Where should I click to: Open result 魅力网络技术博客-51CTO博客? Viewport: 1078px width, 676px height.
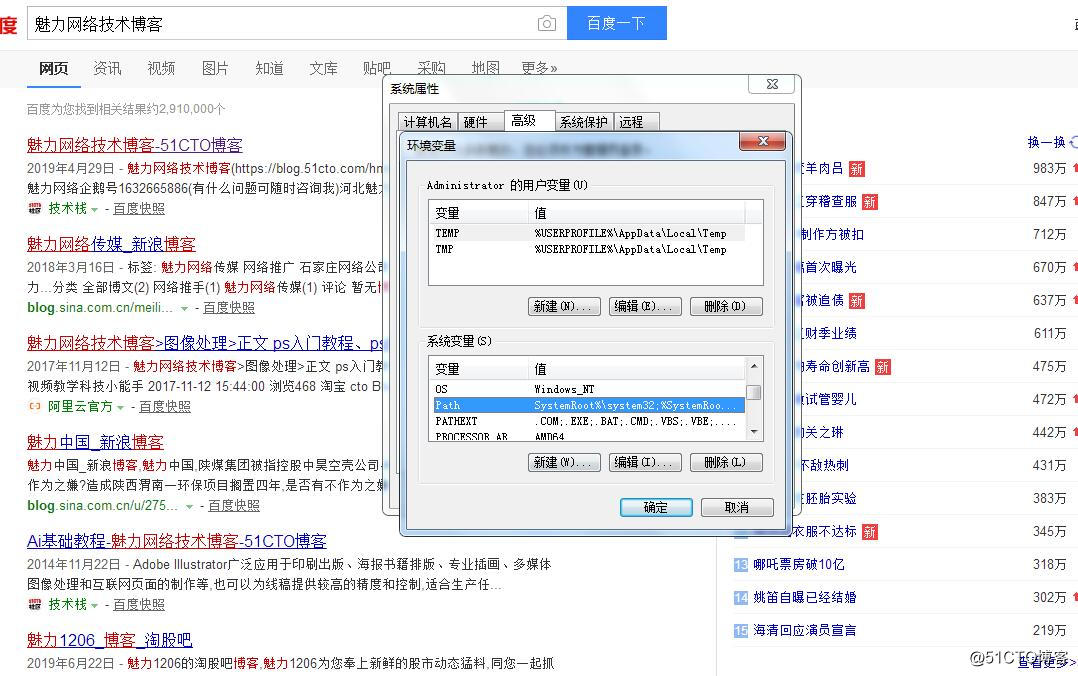click(135, 145)
